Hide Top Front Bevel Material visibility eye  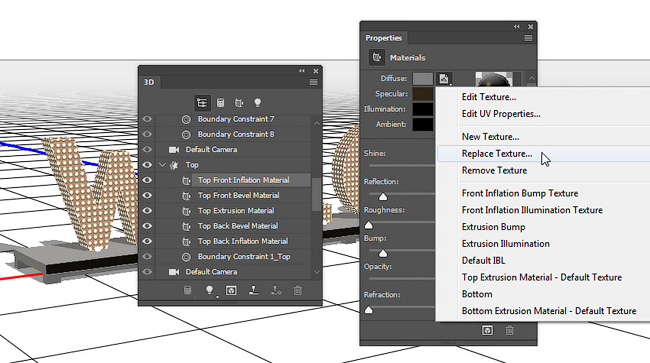click(147, 195)
